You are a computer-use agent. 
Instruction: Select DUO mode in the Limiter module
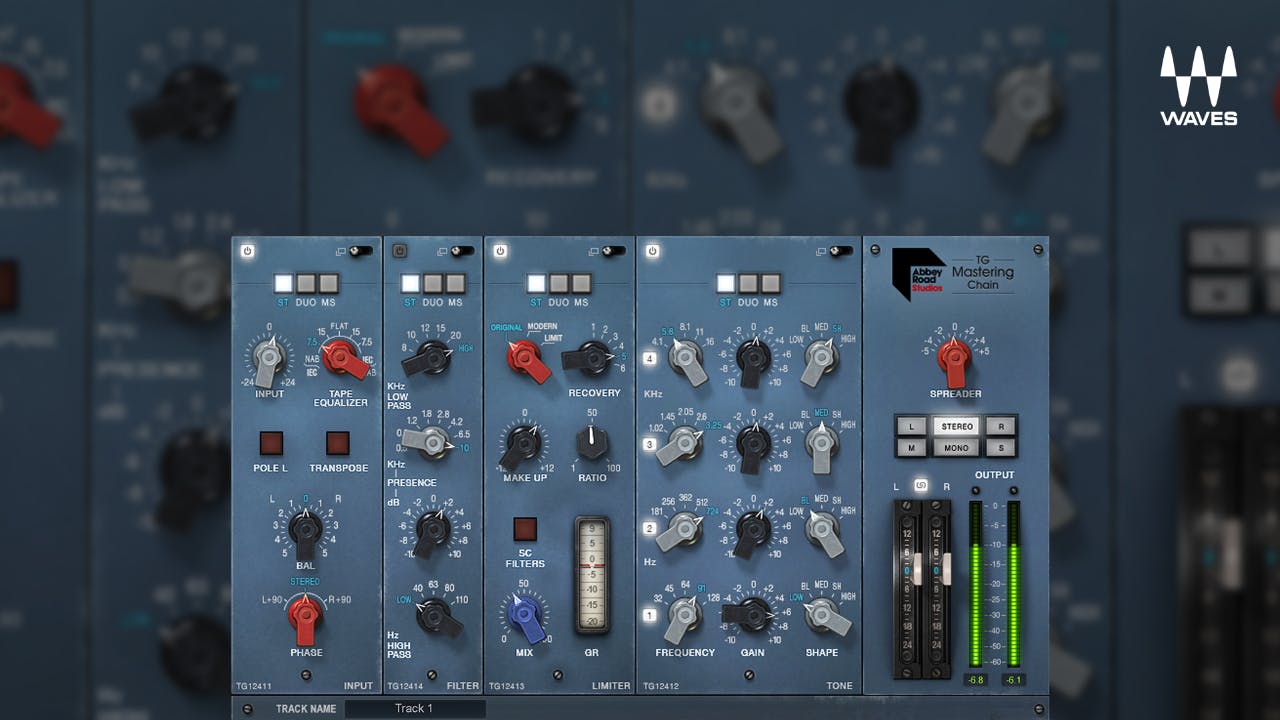[559, 283]
